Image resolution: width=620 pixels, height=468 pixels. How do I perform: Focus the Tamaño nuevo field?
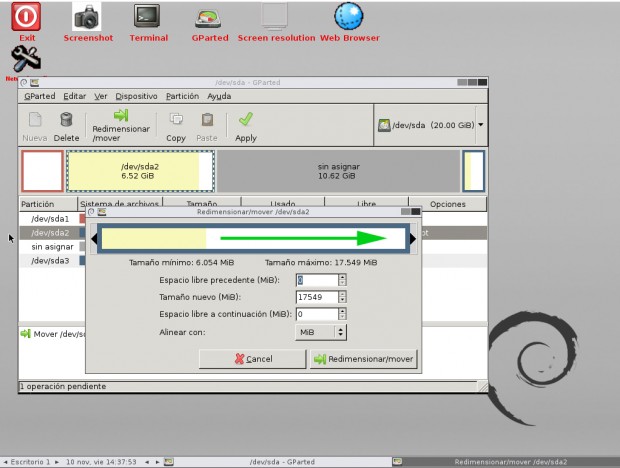[317, 297]
